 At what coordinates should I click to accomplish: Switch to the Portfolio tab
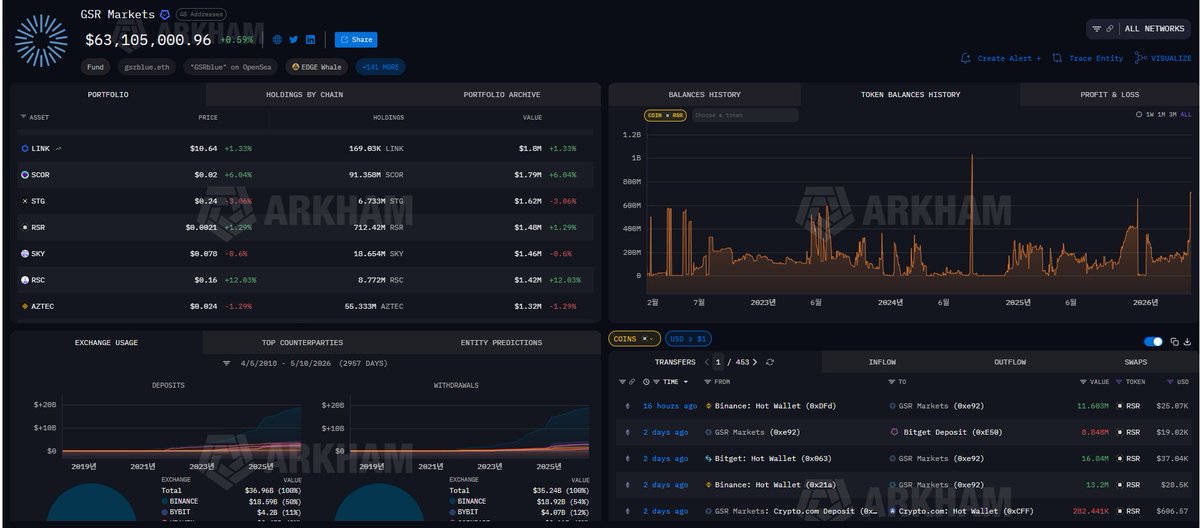pos(108,95)
